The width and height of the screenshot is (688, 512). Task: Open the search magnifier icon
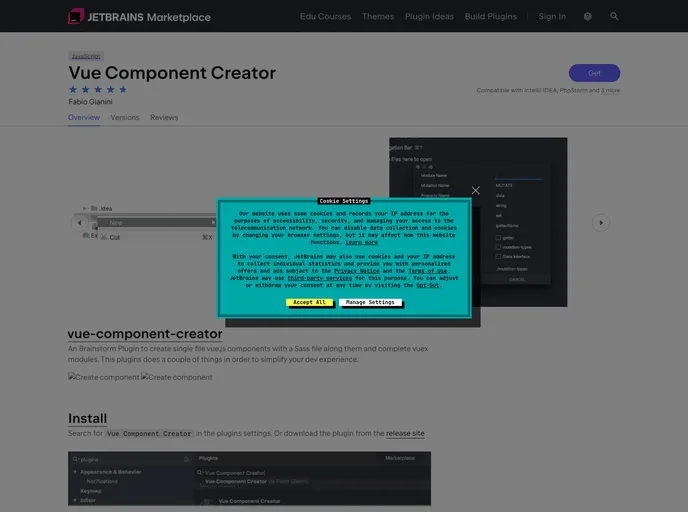pos(614,16)
